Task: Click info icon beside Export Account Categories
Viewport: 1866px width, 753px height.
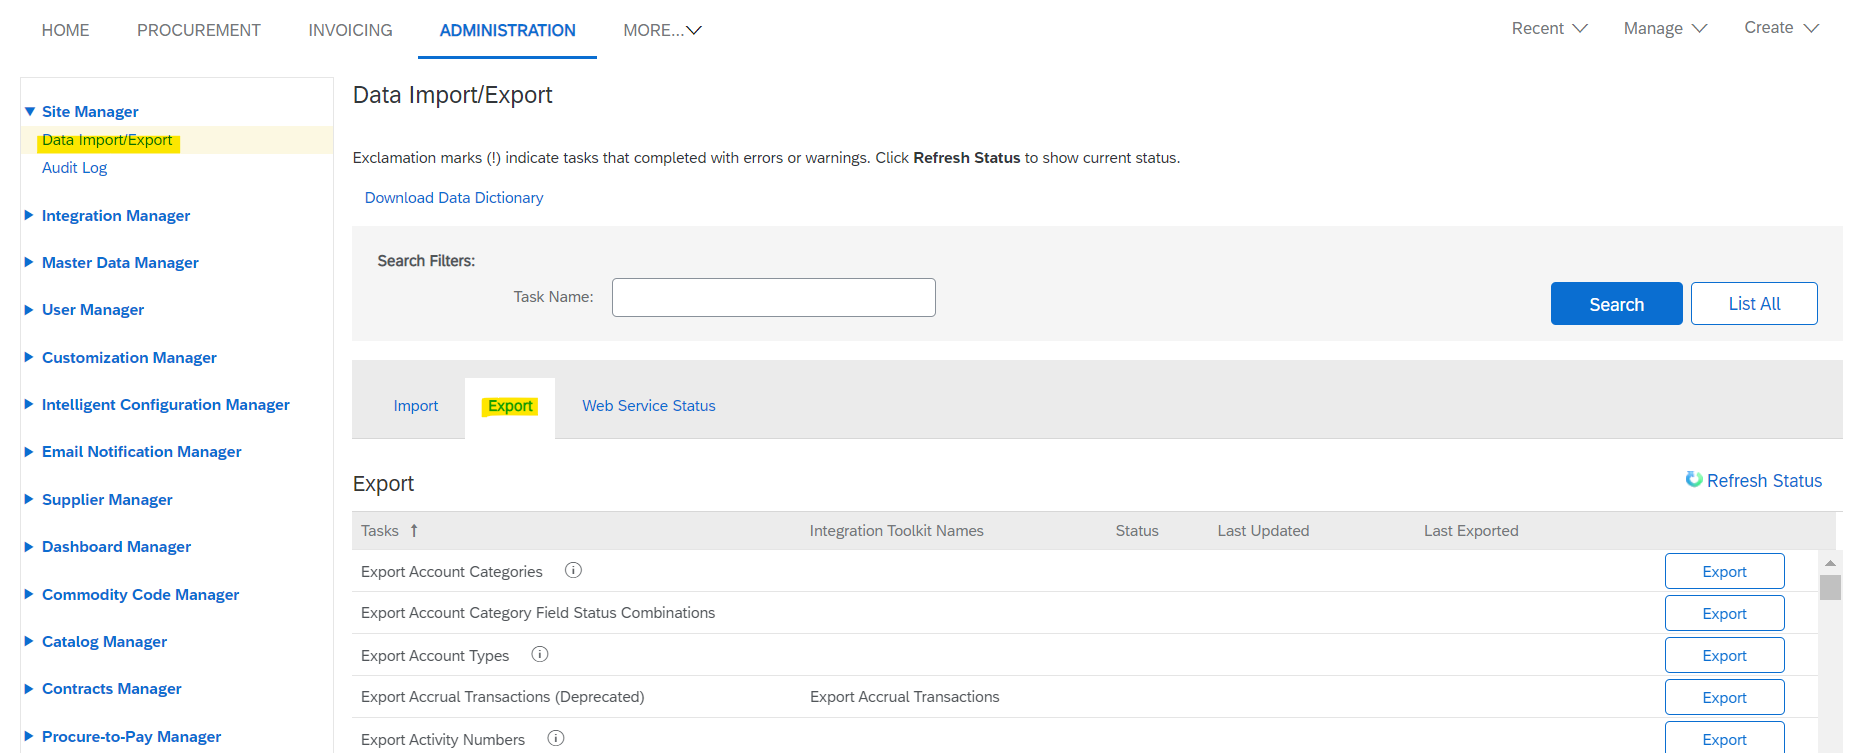Action: pos(573,570)
